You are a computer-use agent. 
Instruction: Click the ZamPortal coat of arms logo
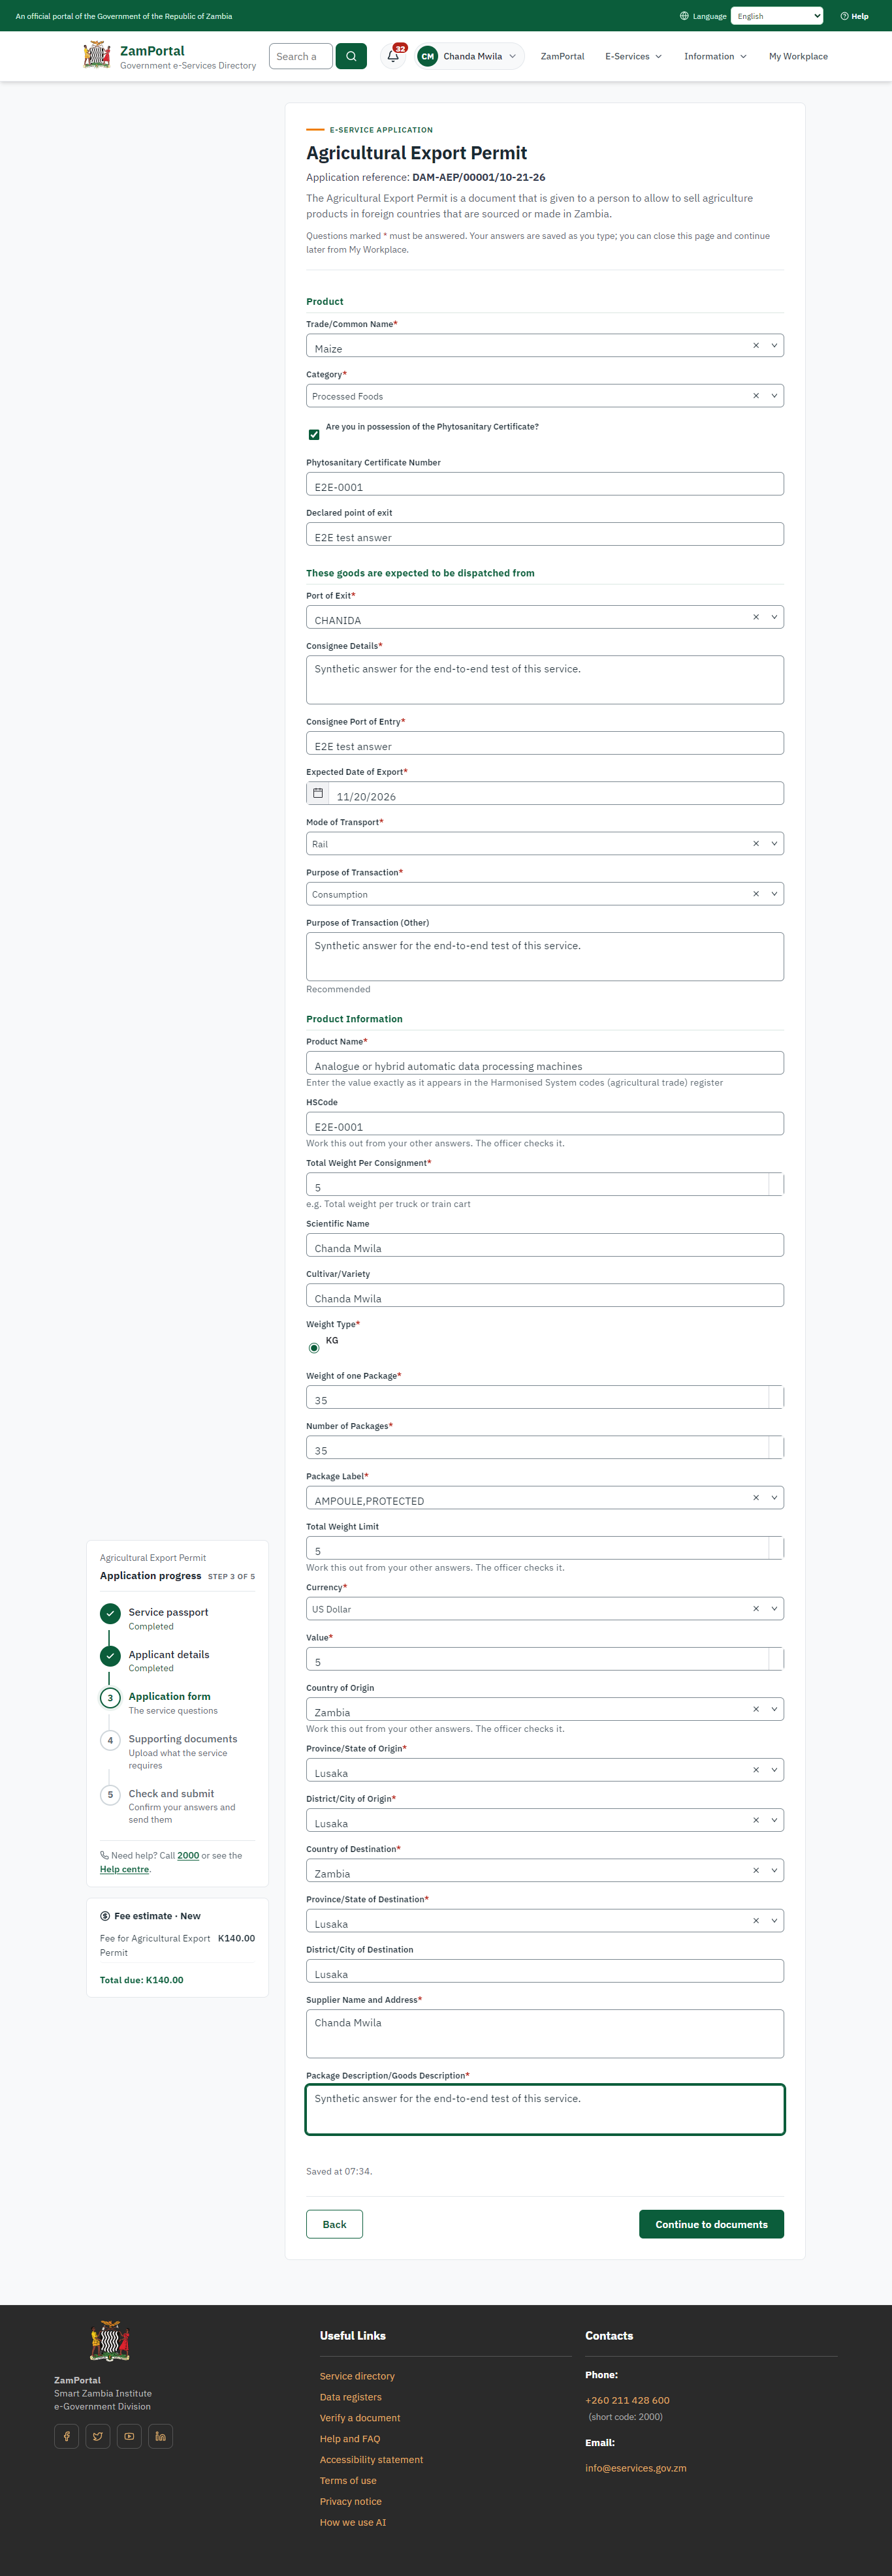click(97, 55)
